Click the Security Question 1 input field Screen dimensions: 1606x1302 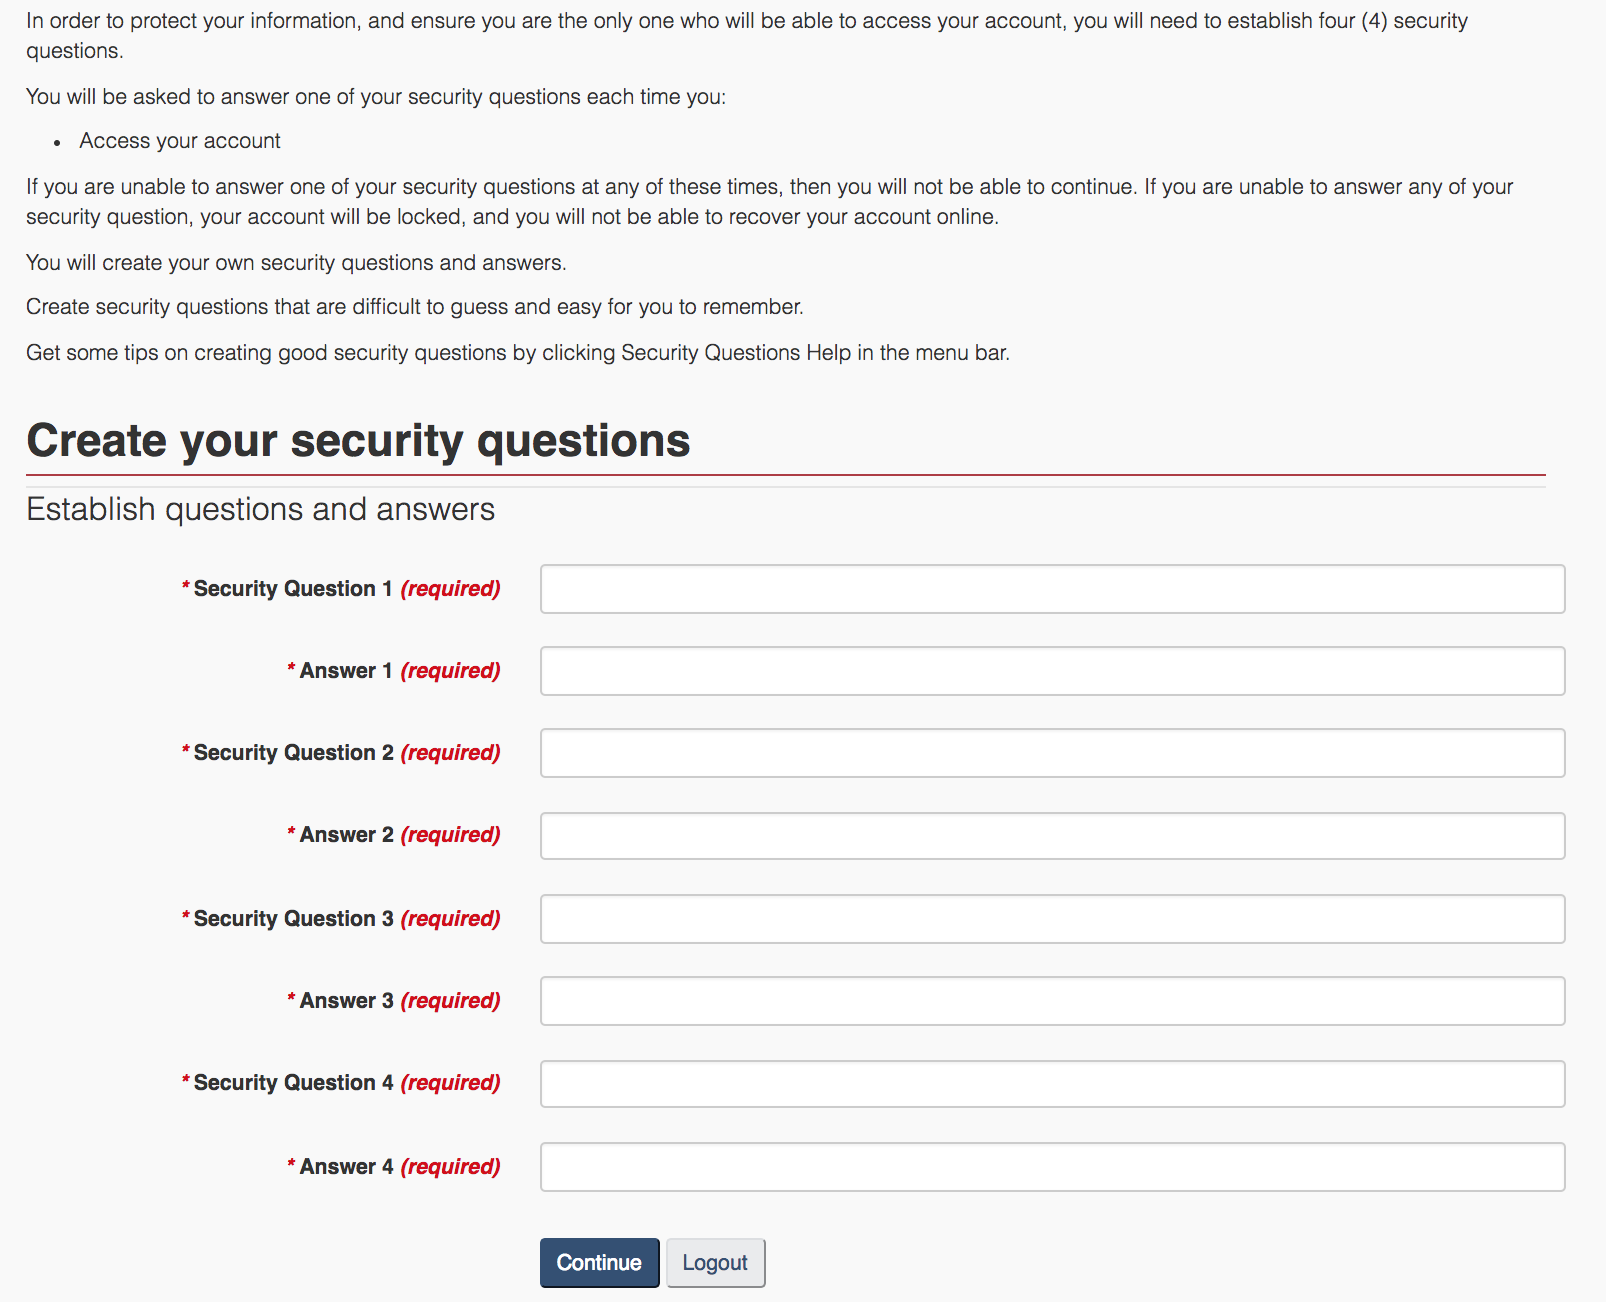point(1052,589)
